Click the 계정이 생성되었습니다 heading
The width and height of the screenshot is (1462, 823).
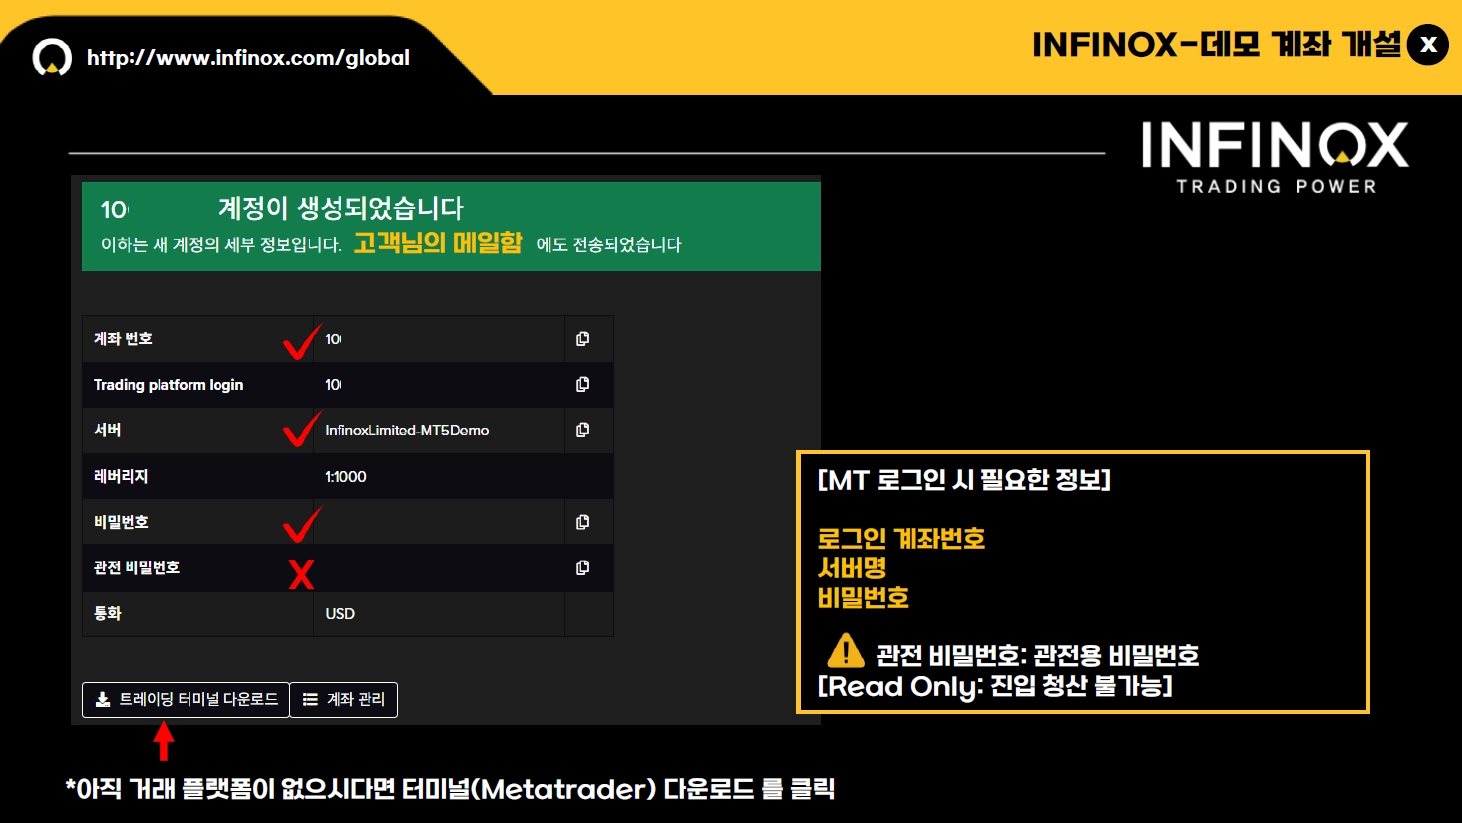pos(341,209)
